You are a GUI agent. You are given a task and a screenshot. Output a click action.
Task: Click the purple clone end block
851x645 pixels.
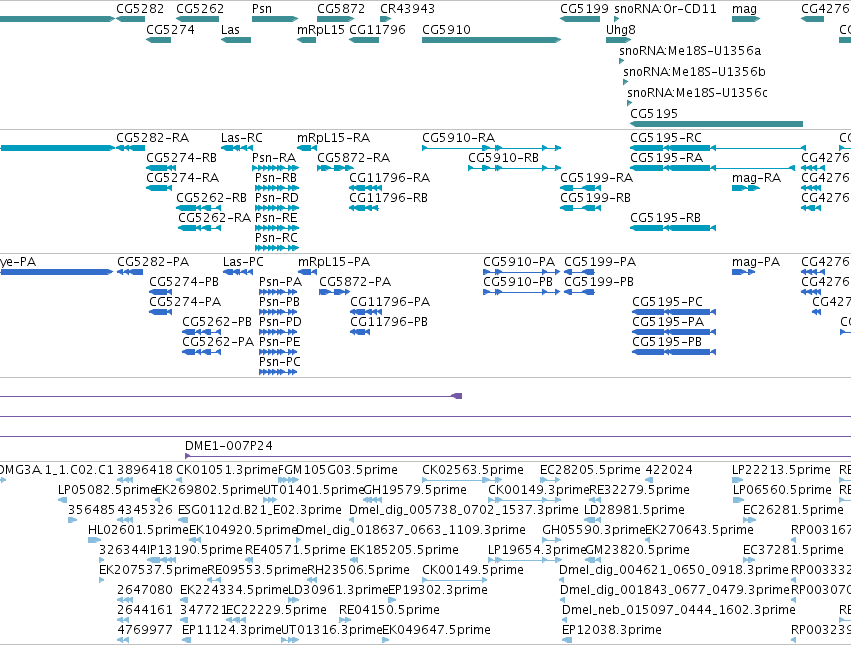pyautogui.click(x=457, y=396)
